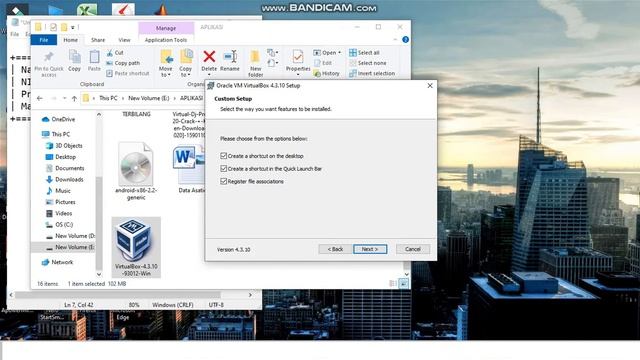Open Quick Access Toolbar customize dropdown
This screenshot has height=360, width=640.
[x=73, y=28]
